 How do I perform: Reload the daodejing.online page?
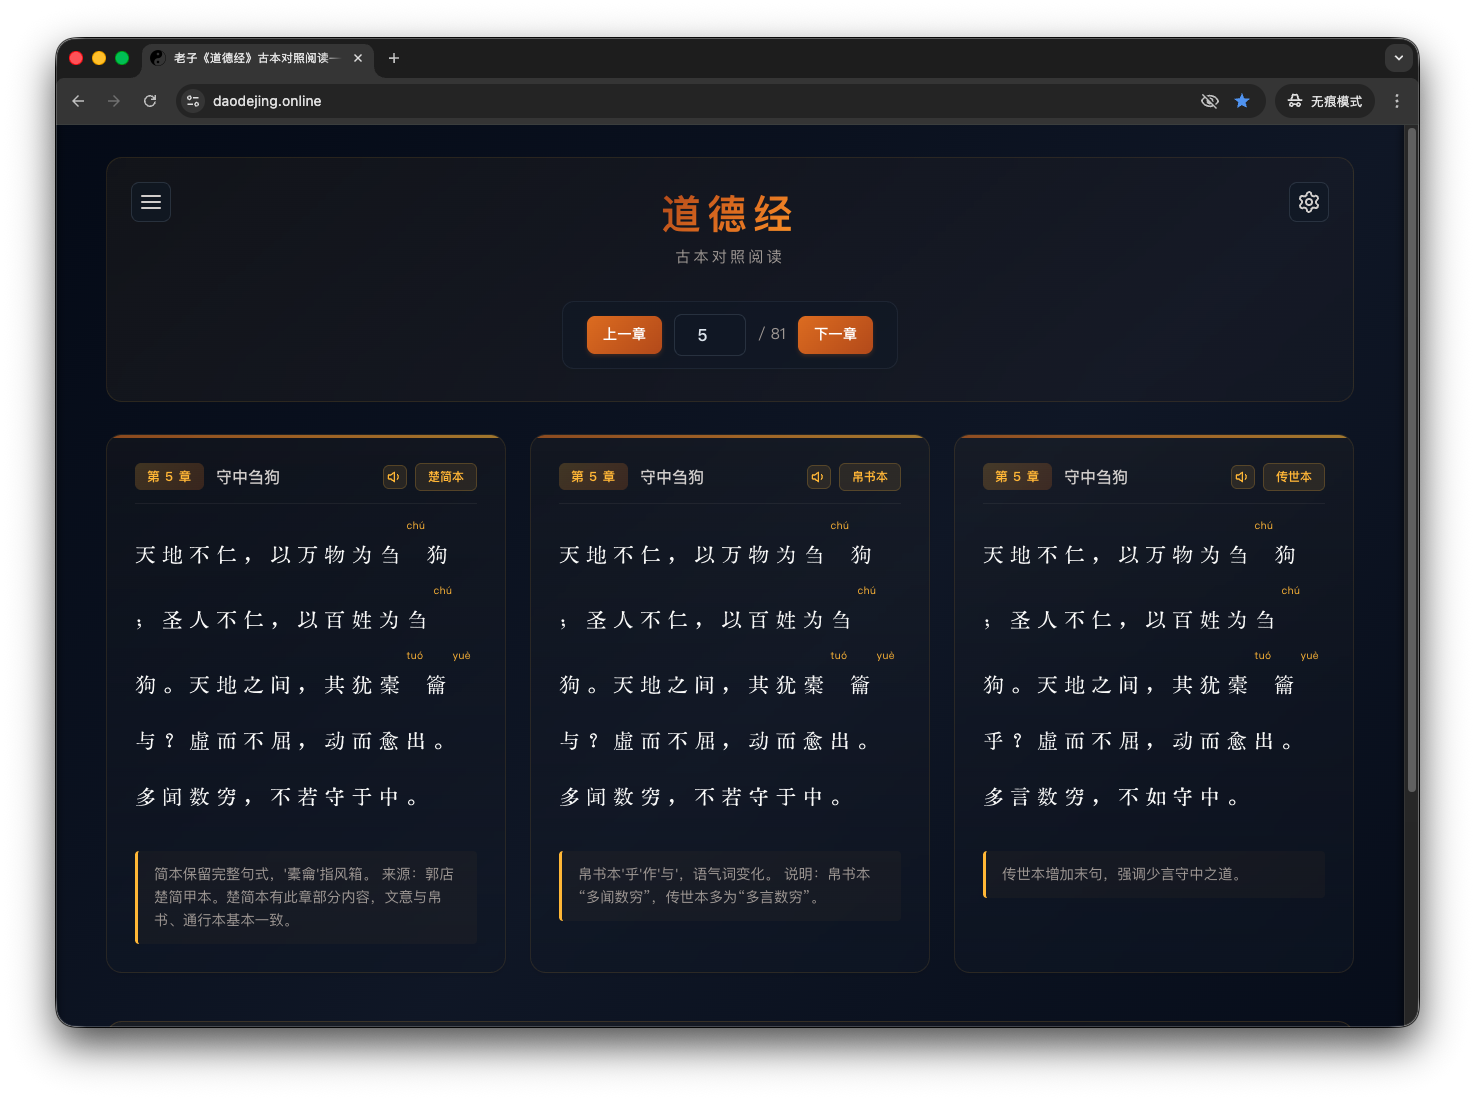tap(150, 101)
